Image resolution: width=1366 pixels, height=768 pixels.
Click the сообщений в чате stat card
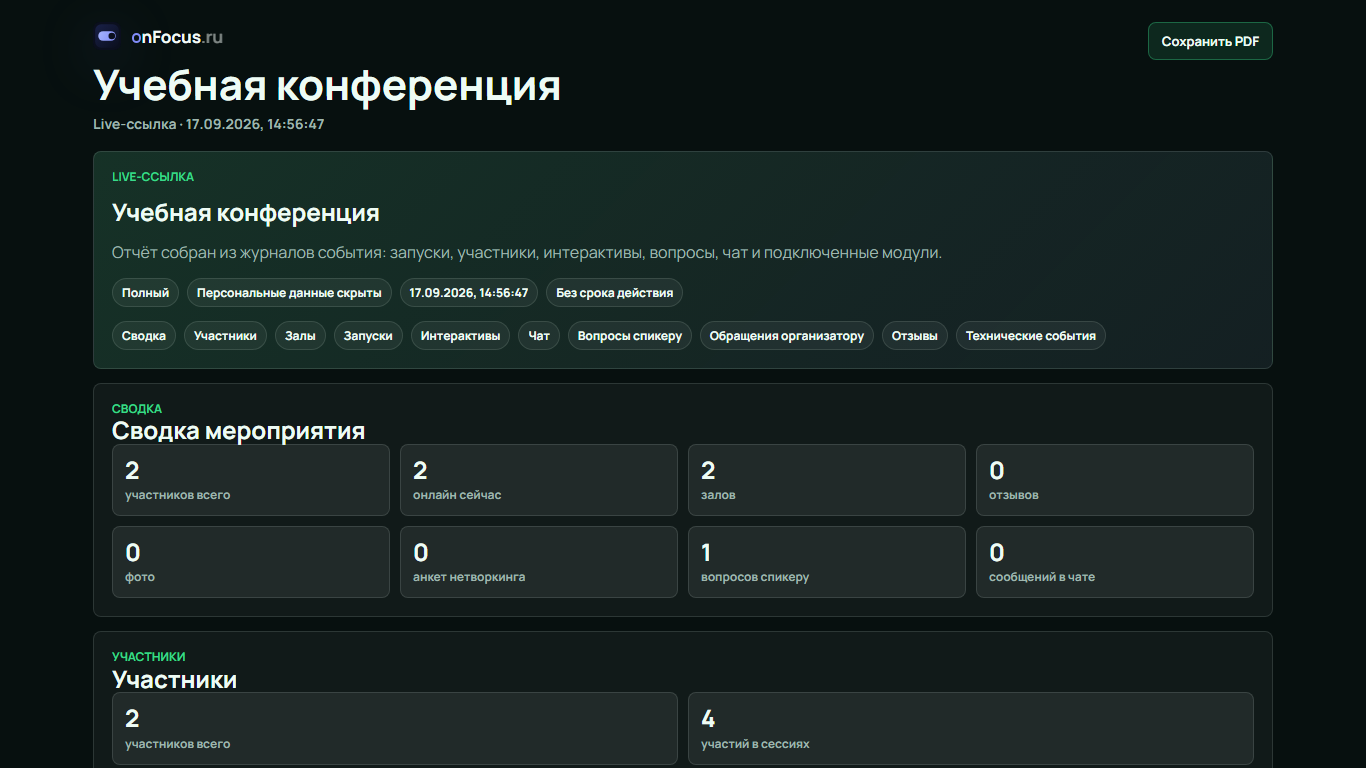pyautogui.click(x=1115, y=562)
